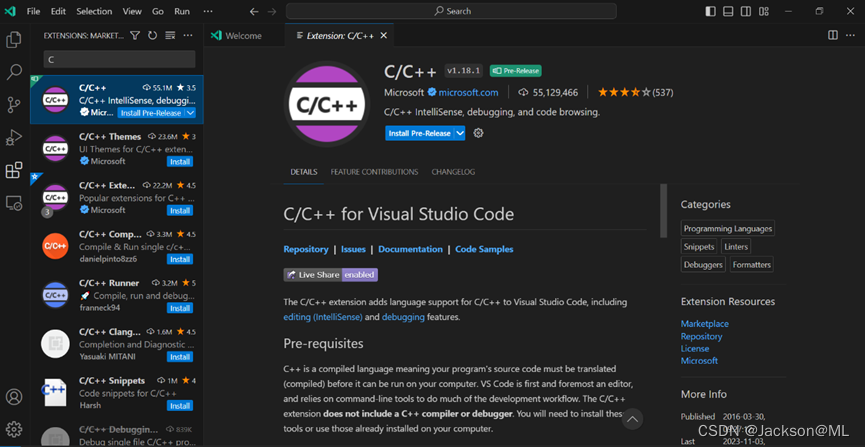The width and height of the screenshot is (865, 447).
Task: Switch to the Welcome tab
Action: [243, 36]
